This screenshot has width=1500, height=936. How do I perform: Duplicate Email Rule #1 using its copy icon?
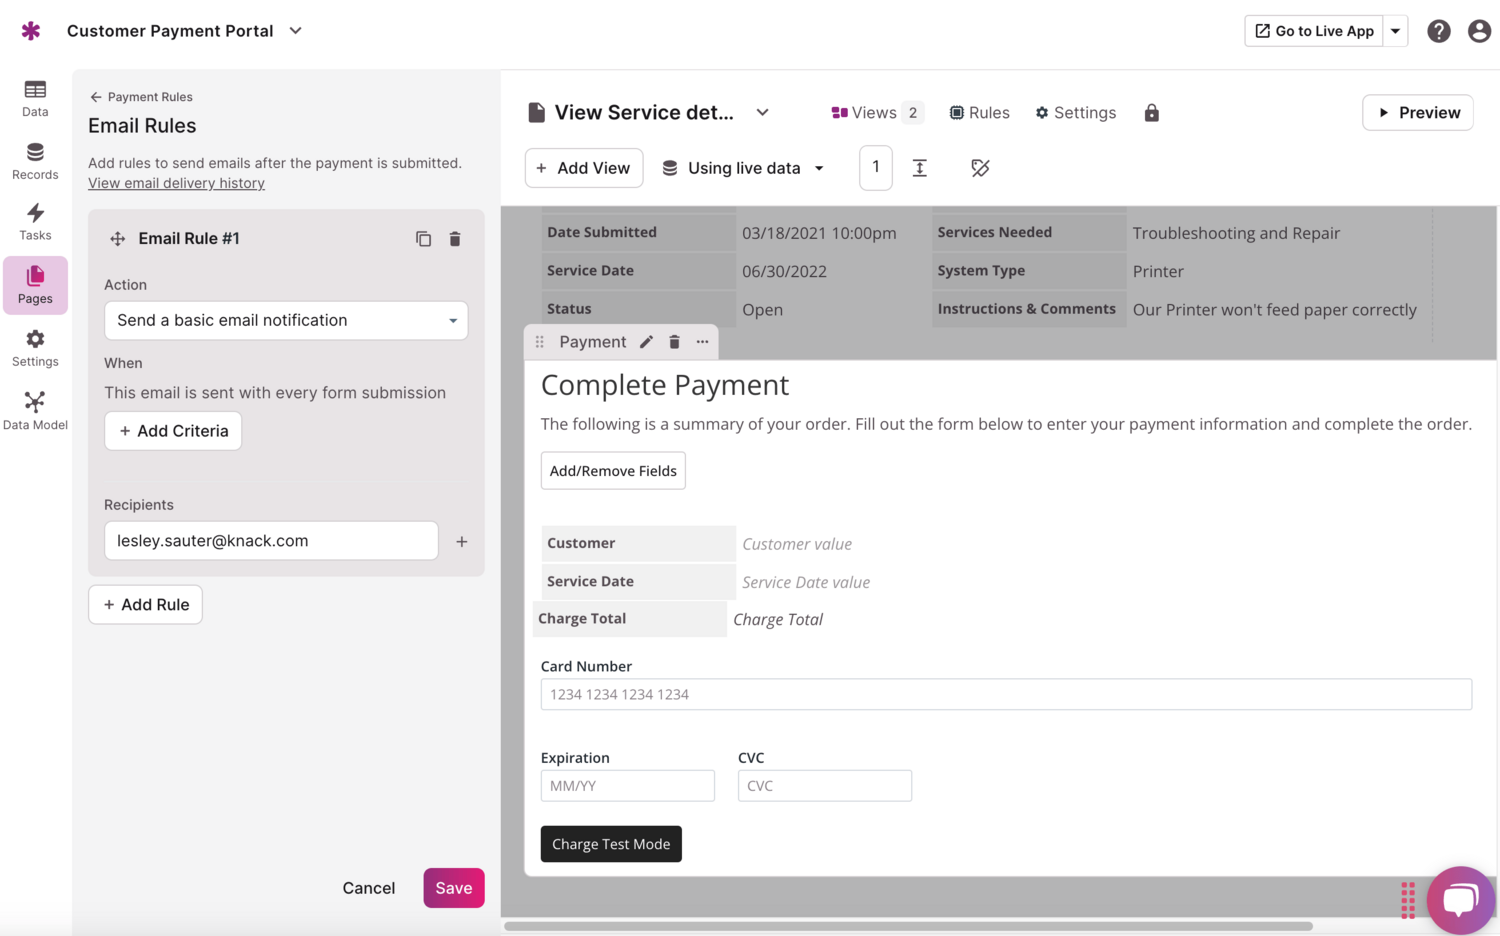(x=423, y=238)
